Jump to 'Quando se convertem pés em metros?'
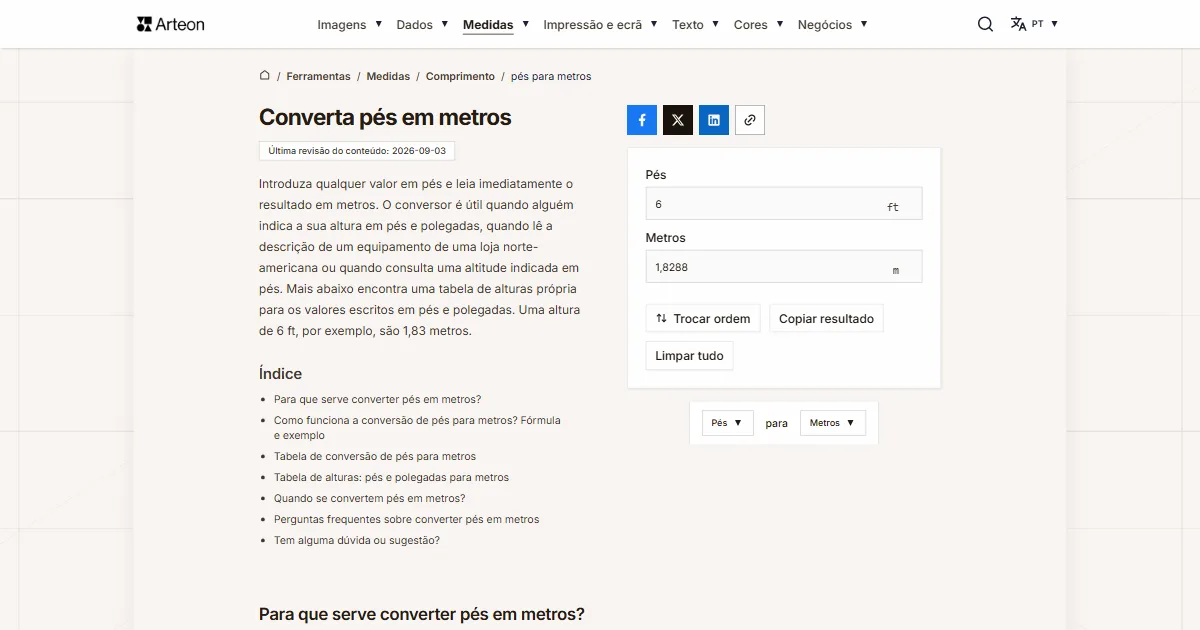The image size is (1200, 630). 369,498
